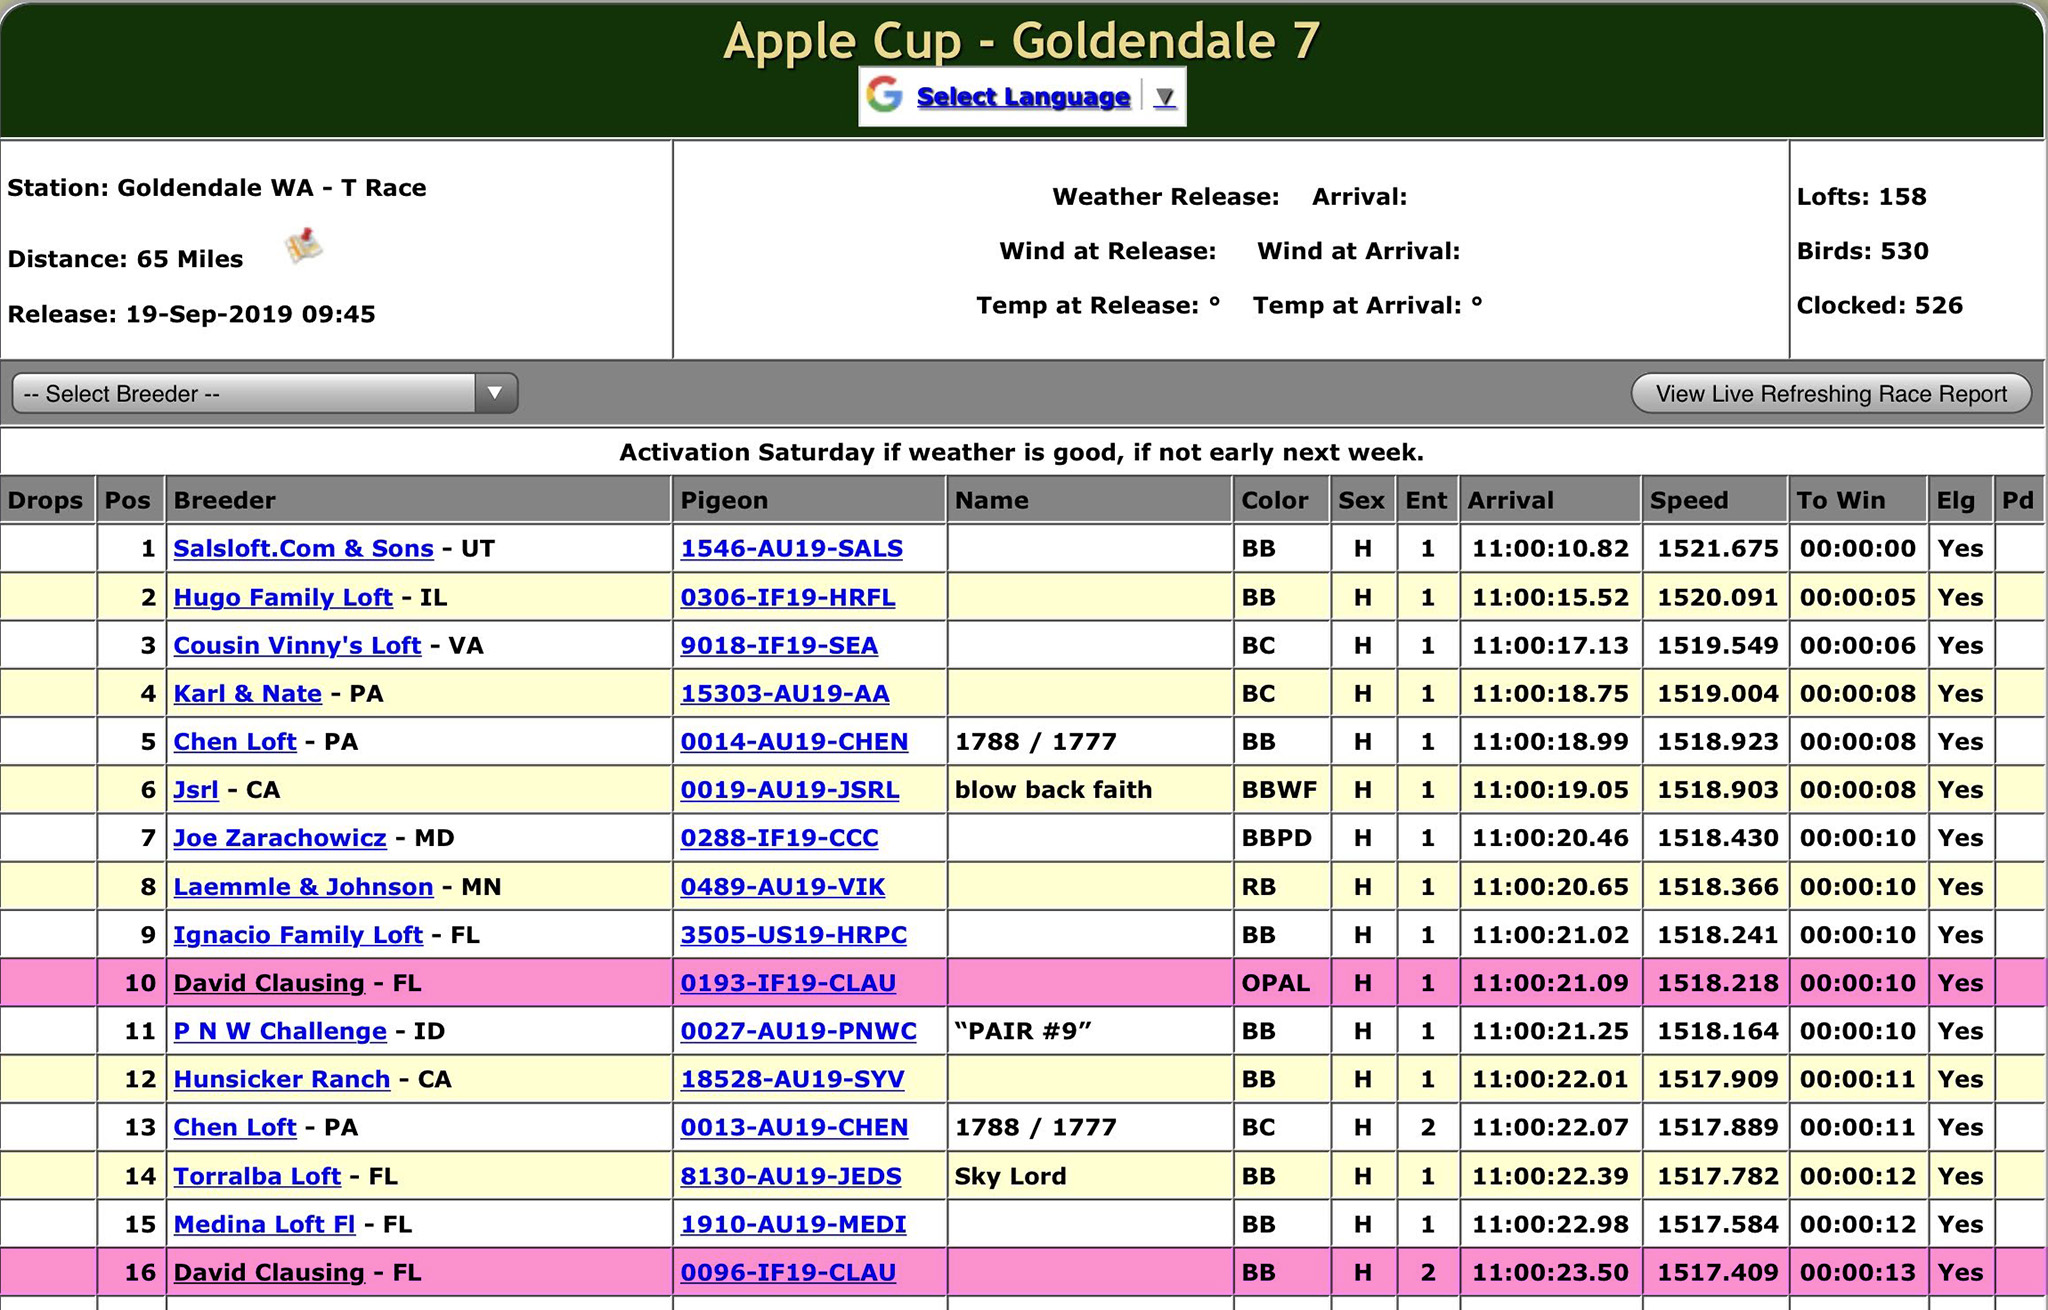
Task: Open pigeon 1546-AU19-SALS details
Action: tap(791, 549)
